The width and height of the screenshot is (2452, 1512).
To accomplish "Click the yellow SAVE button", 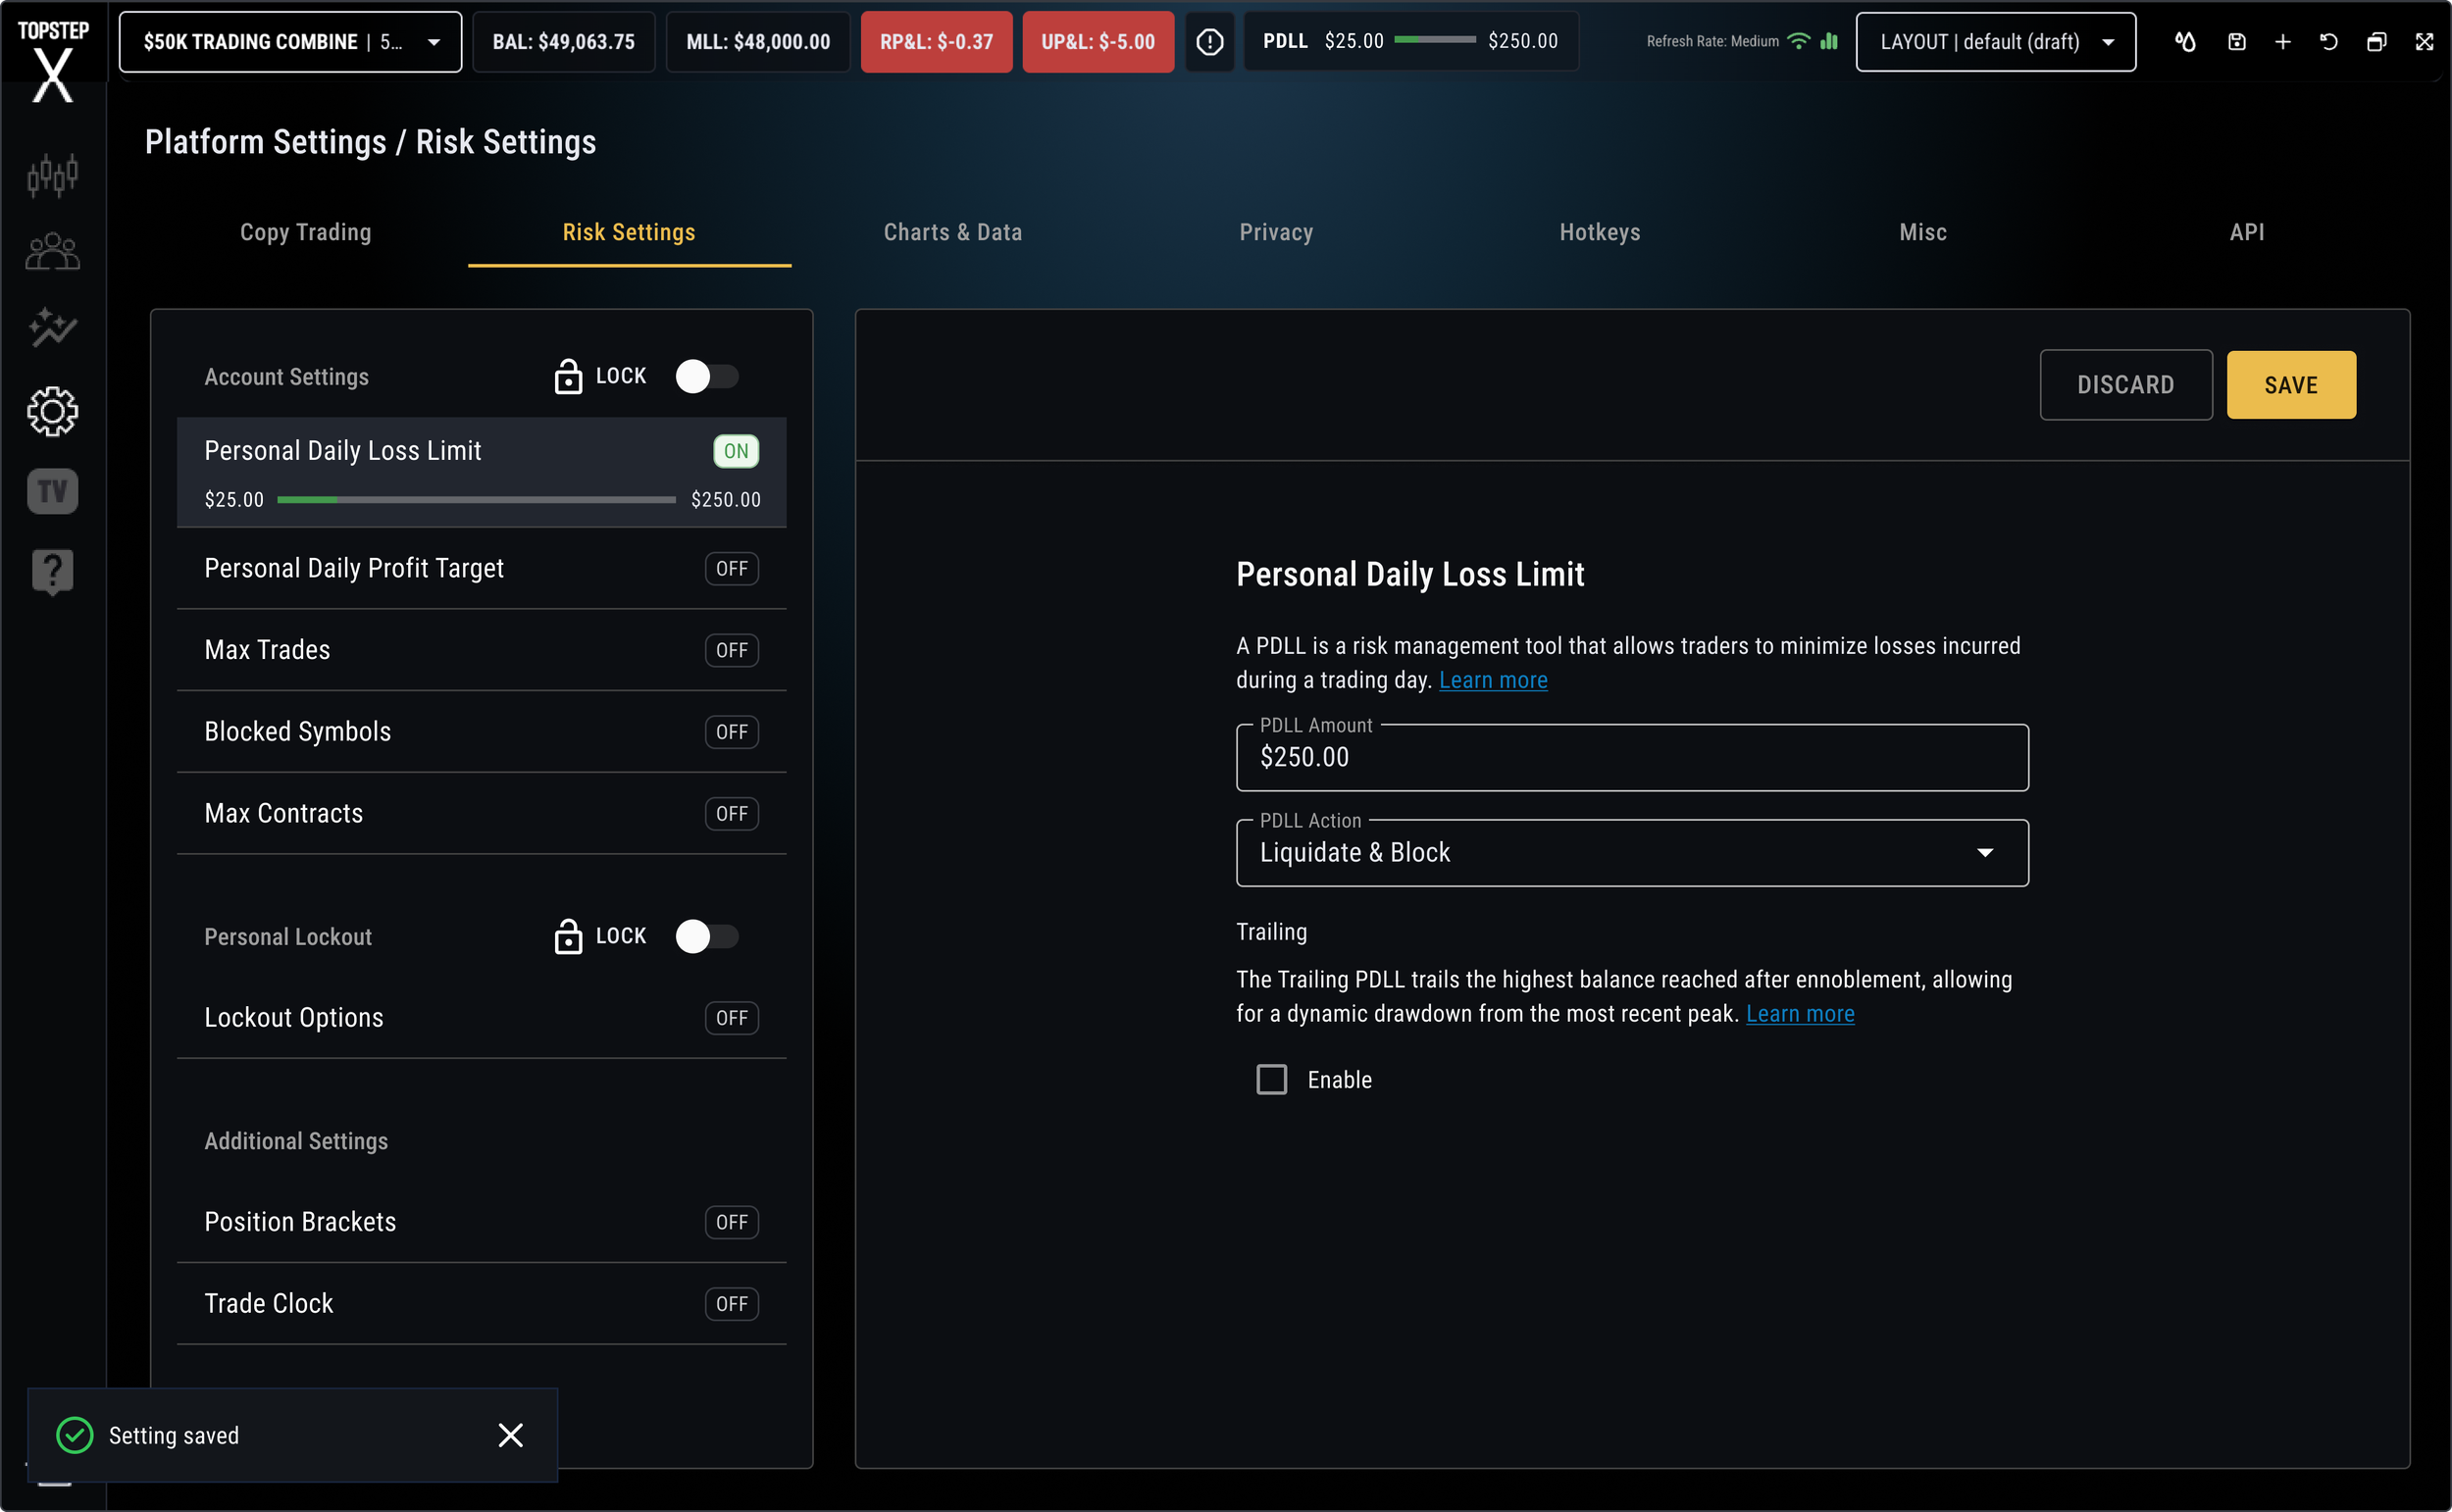I will point(2291,385).
